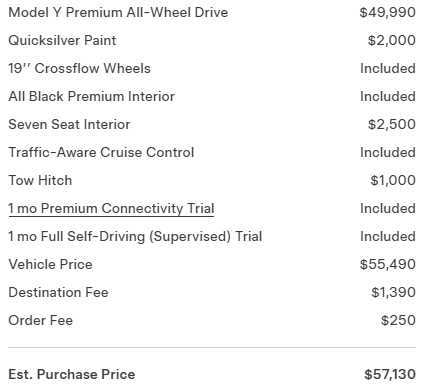Select the $1,390 destination fee amount
This screenshot has height=387, width=427.
click(393, 293)
